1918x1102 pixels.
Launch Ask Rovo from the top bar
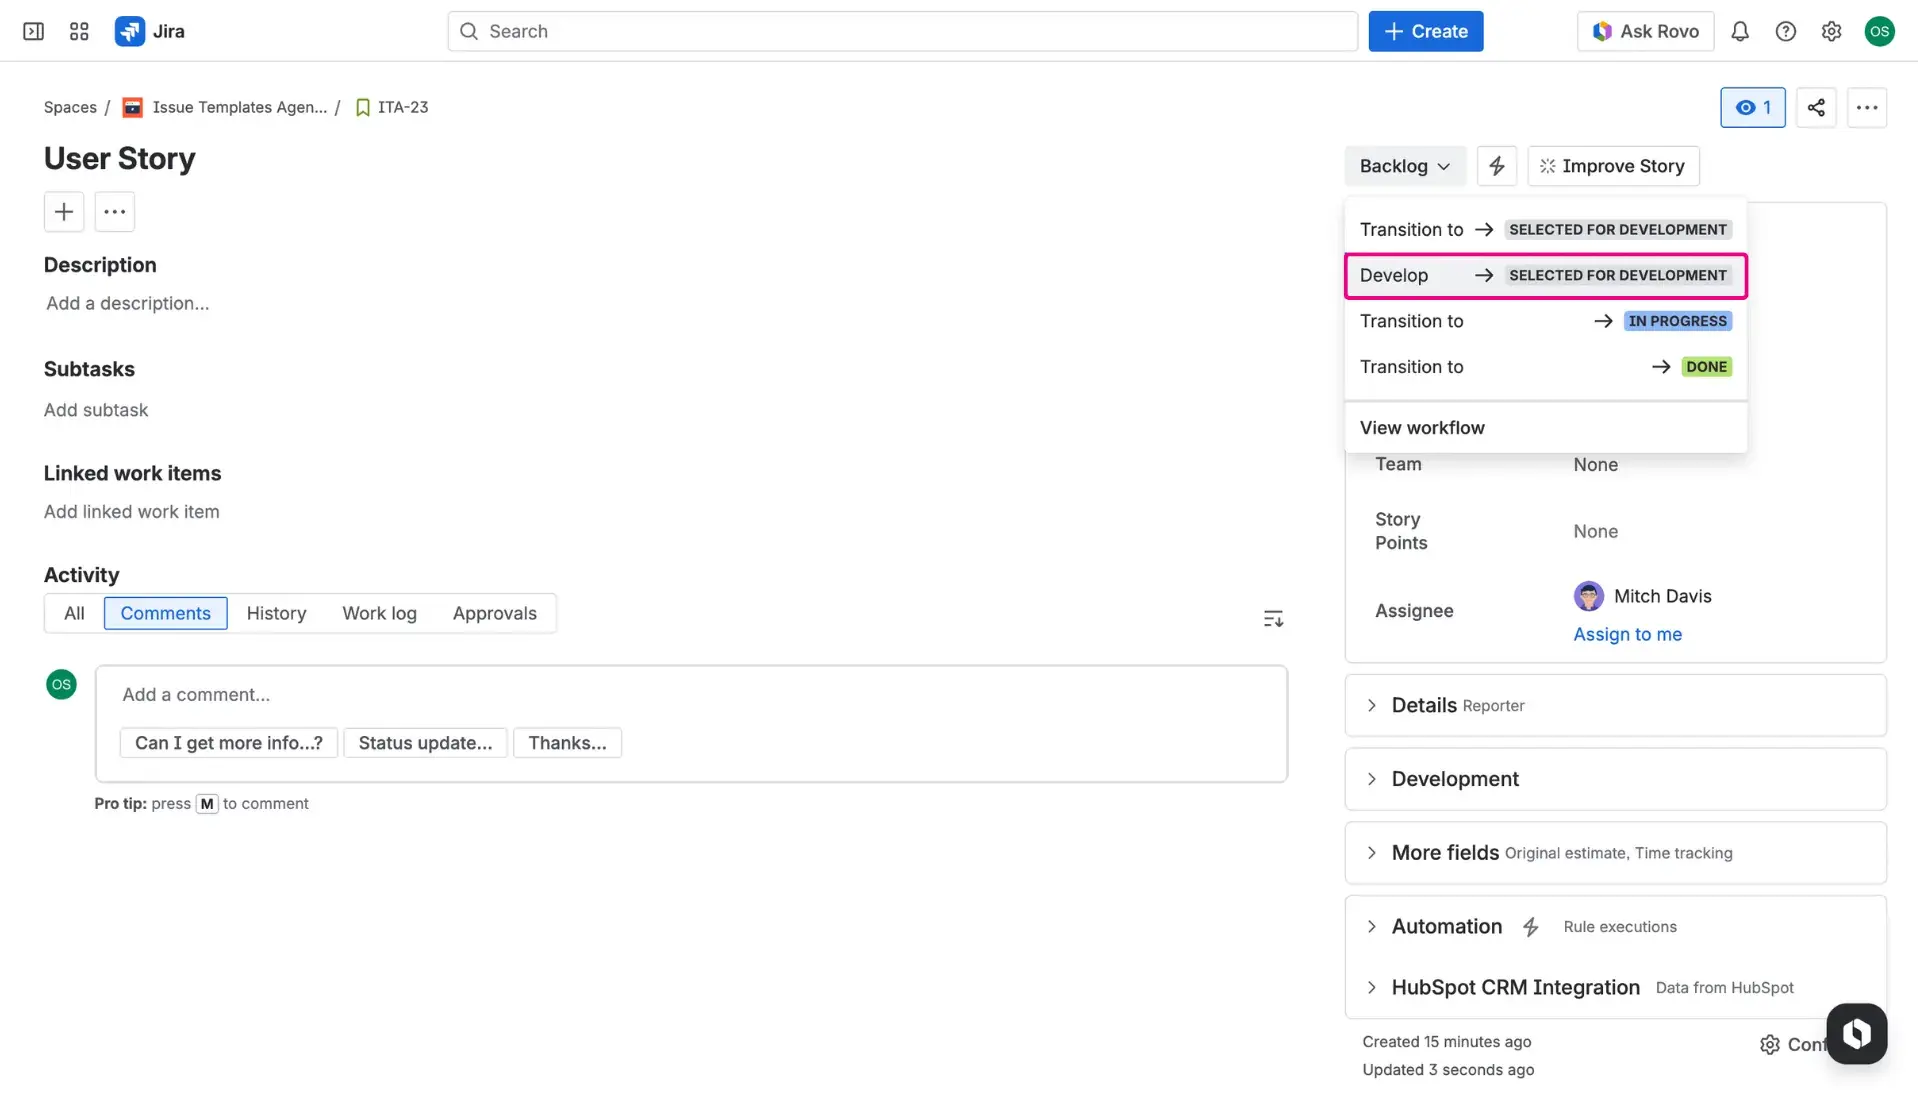pos(1644,31)
